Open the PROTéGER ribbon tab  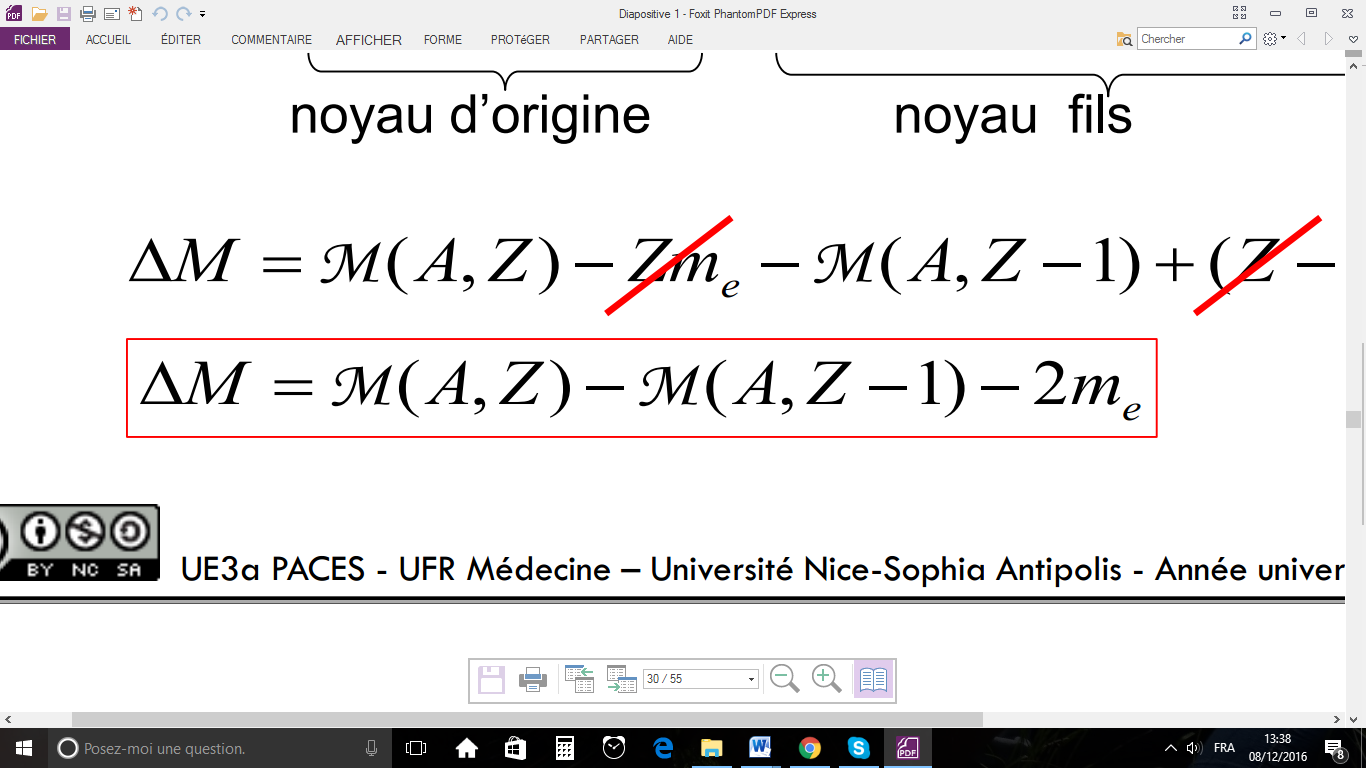[x=520, y=40]
